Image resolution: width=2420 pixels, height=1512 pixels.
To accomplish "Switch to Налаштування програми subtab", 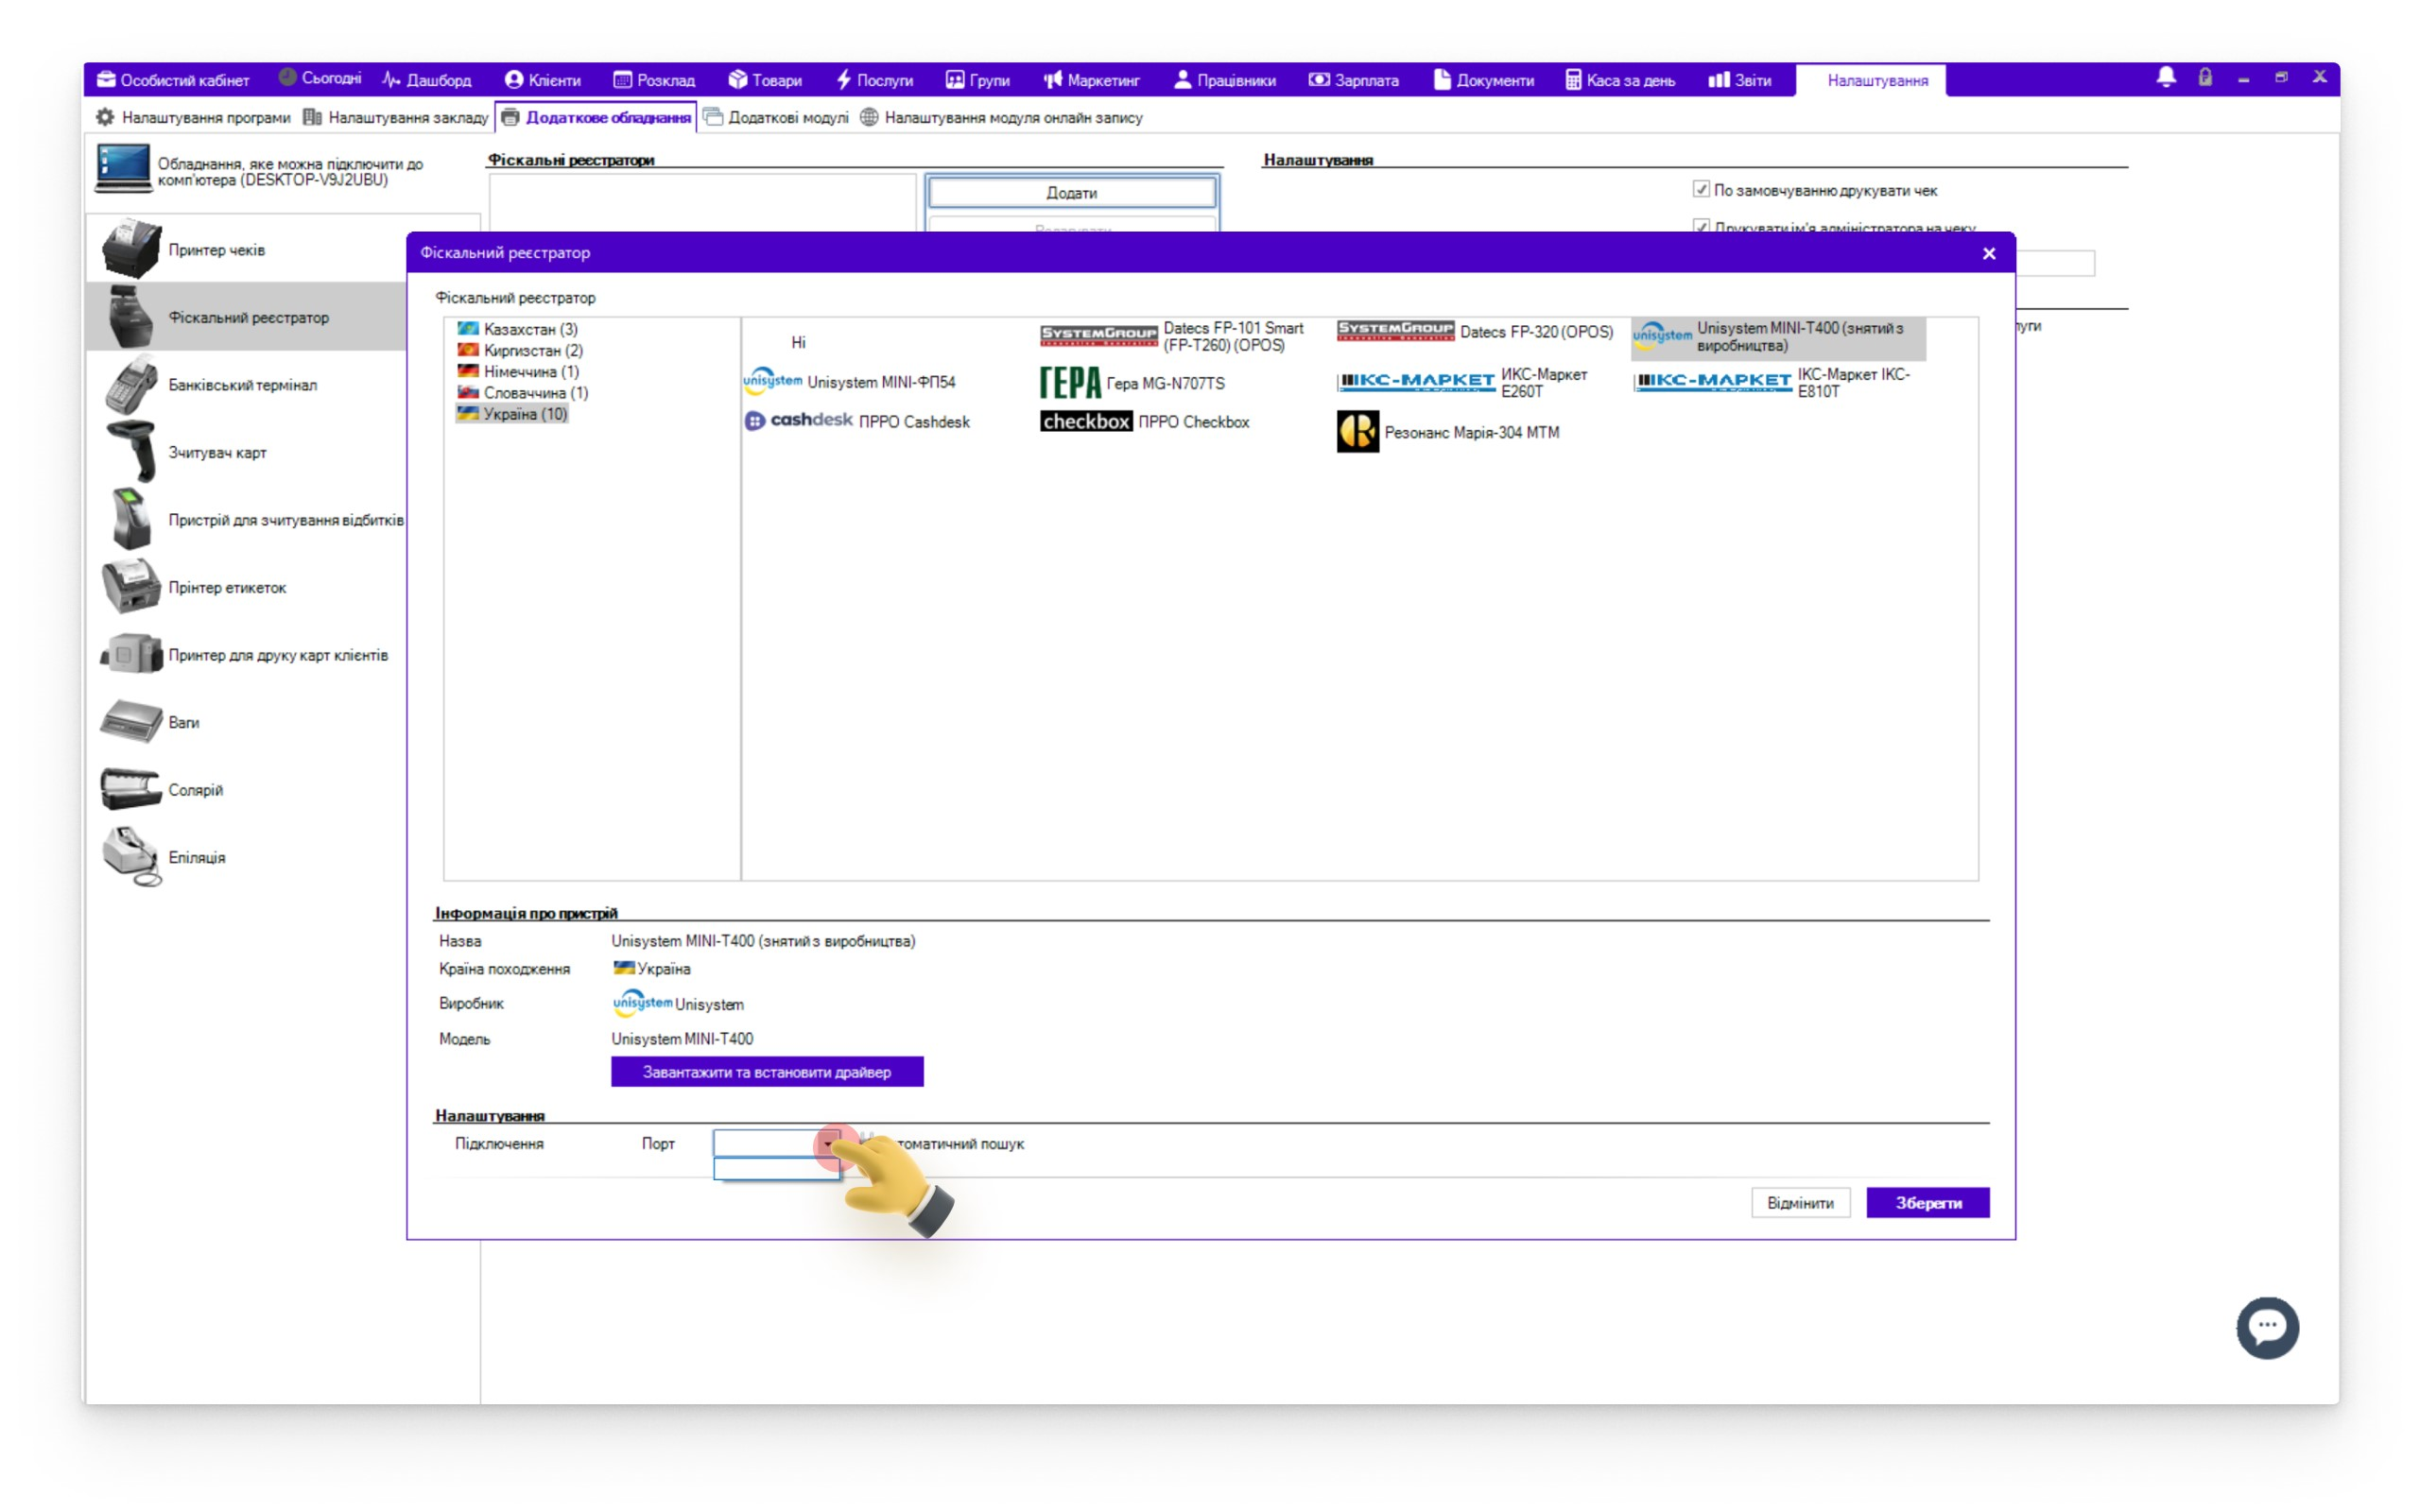I will click(x=193, y=118).
